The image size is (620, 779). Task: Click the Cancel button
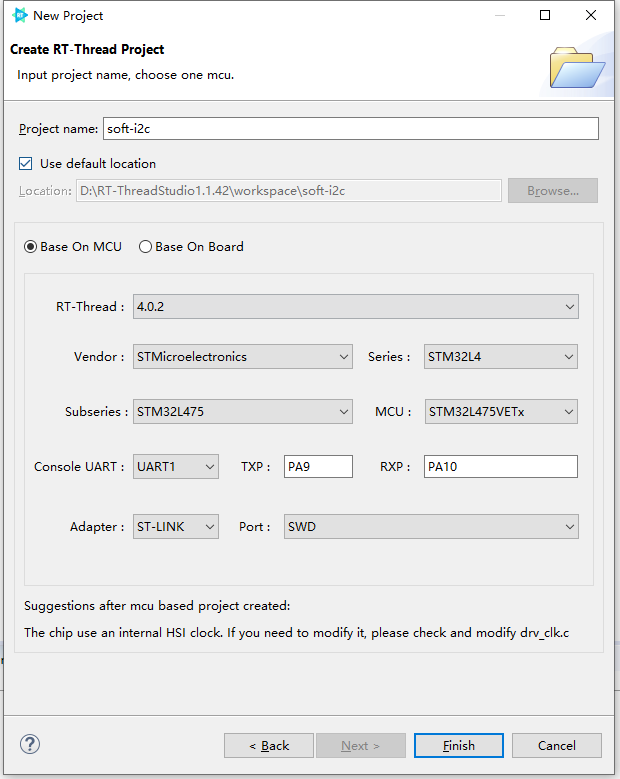coord(557,746)
